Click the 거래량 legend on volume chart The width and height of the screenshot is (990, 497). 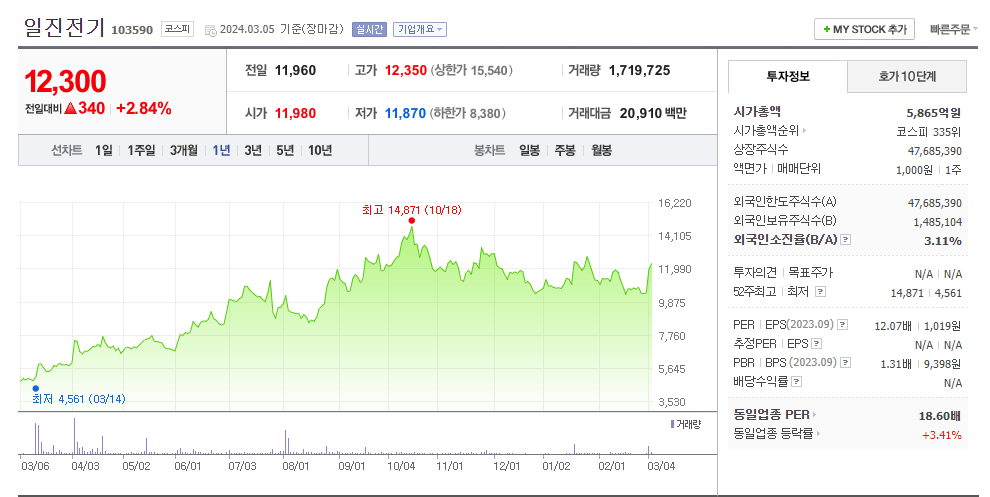coord(685,424)
